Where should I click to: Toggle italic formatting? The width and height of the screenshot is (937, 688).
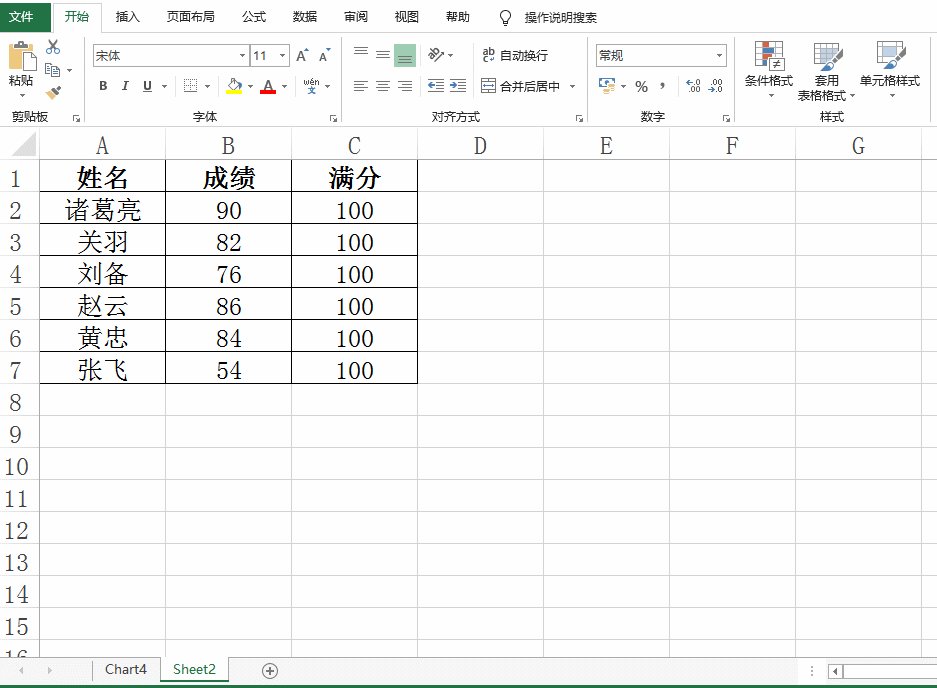click(x=125, y=85)
